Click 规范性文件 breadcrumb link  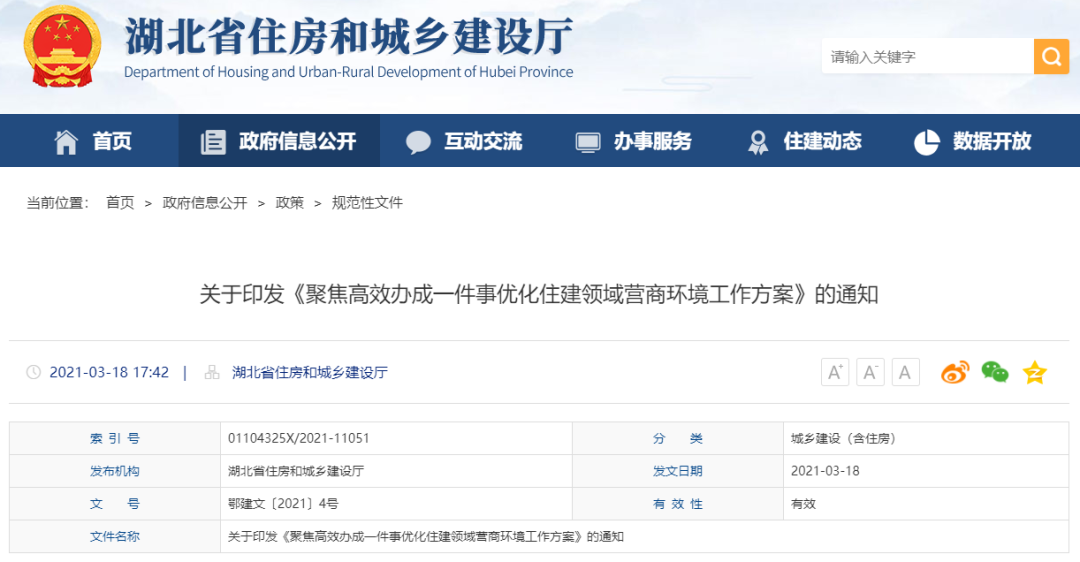click(367, 203)
